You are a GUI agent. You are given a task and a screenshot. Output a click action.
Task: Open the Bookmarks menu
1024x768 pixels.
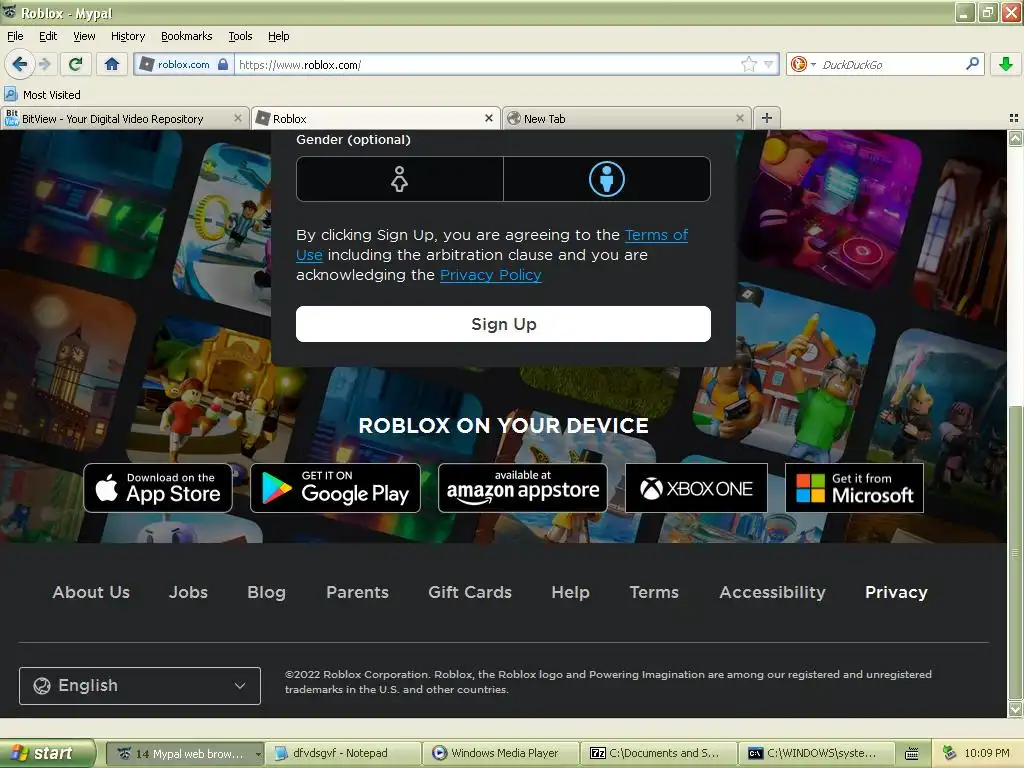coord(186,36)
